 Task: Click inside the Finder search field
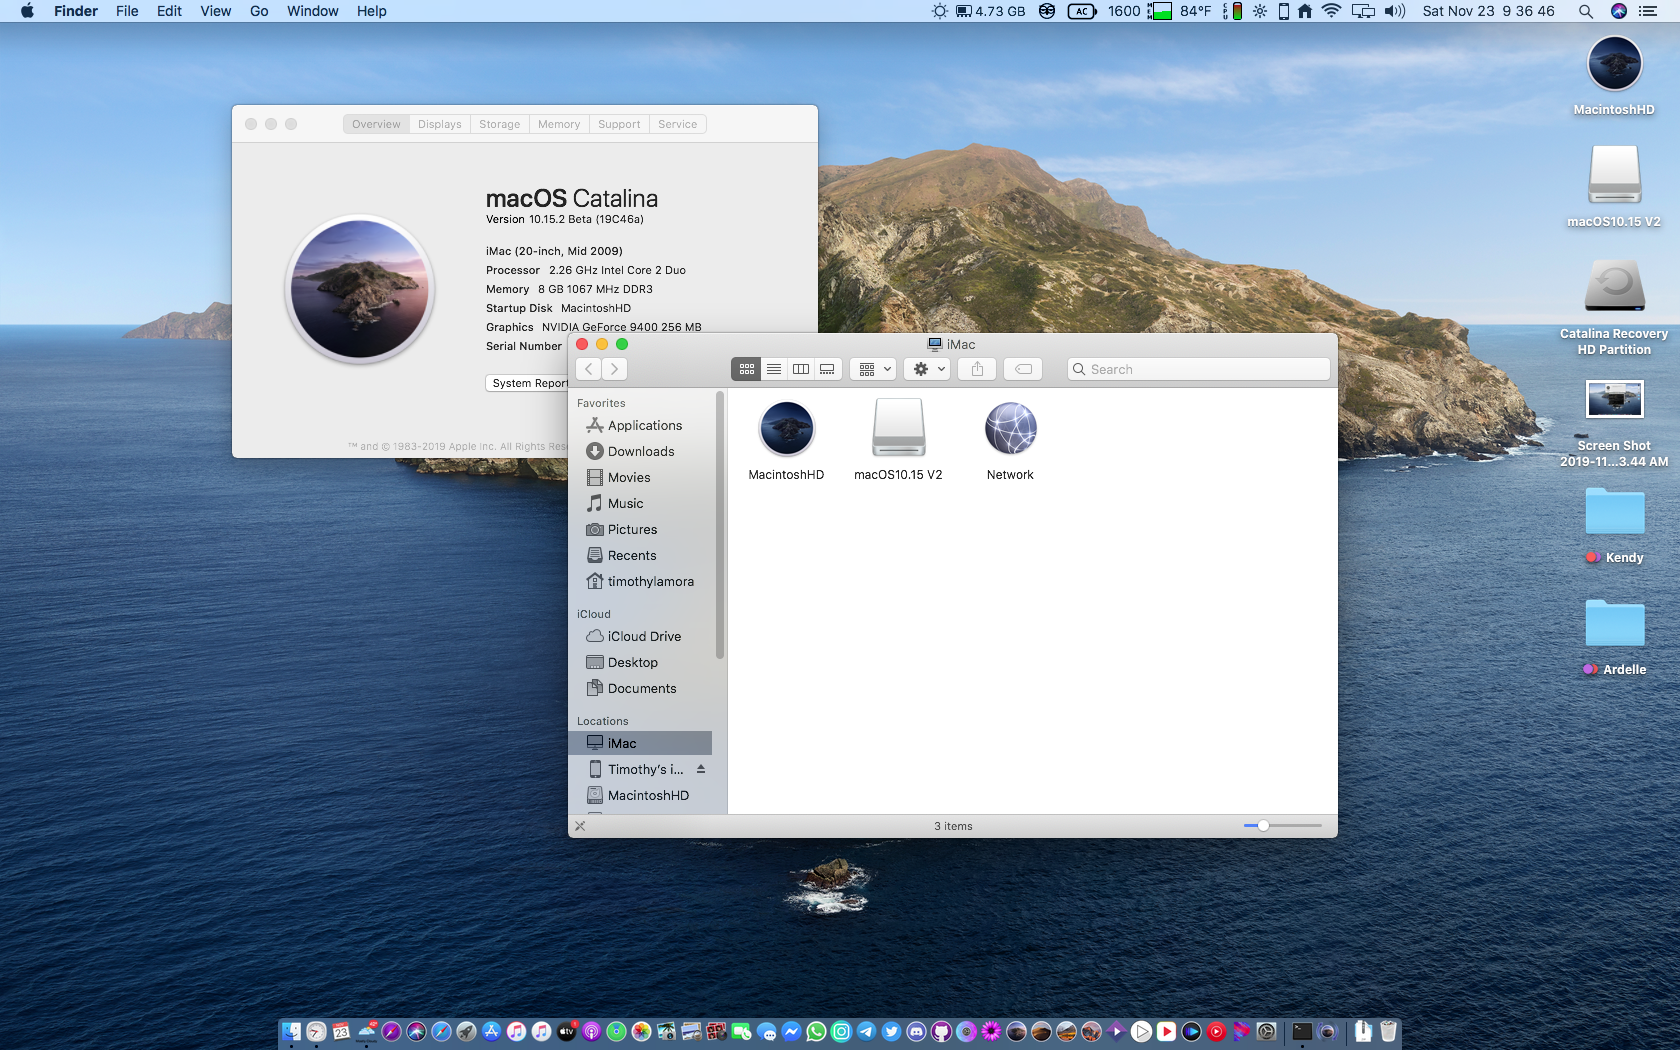pos(1197,368)
